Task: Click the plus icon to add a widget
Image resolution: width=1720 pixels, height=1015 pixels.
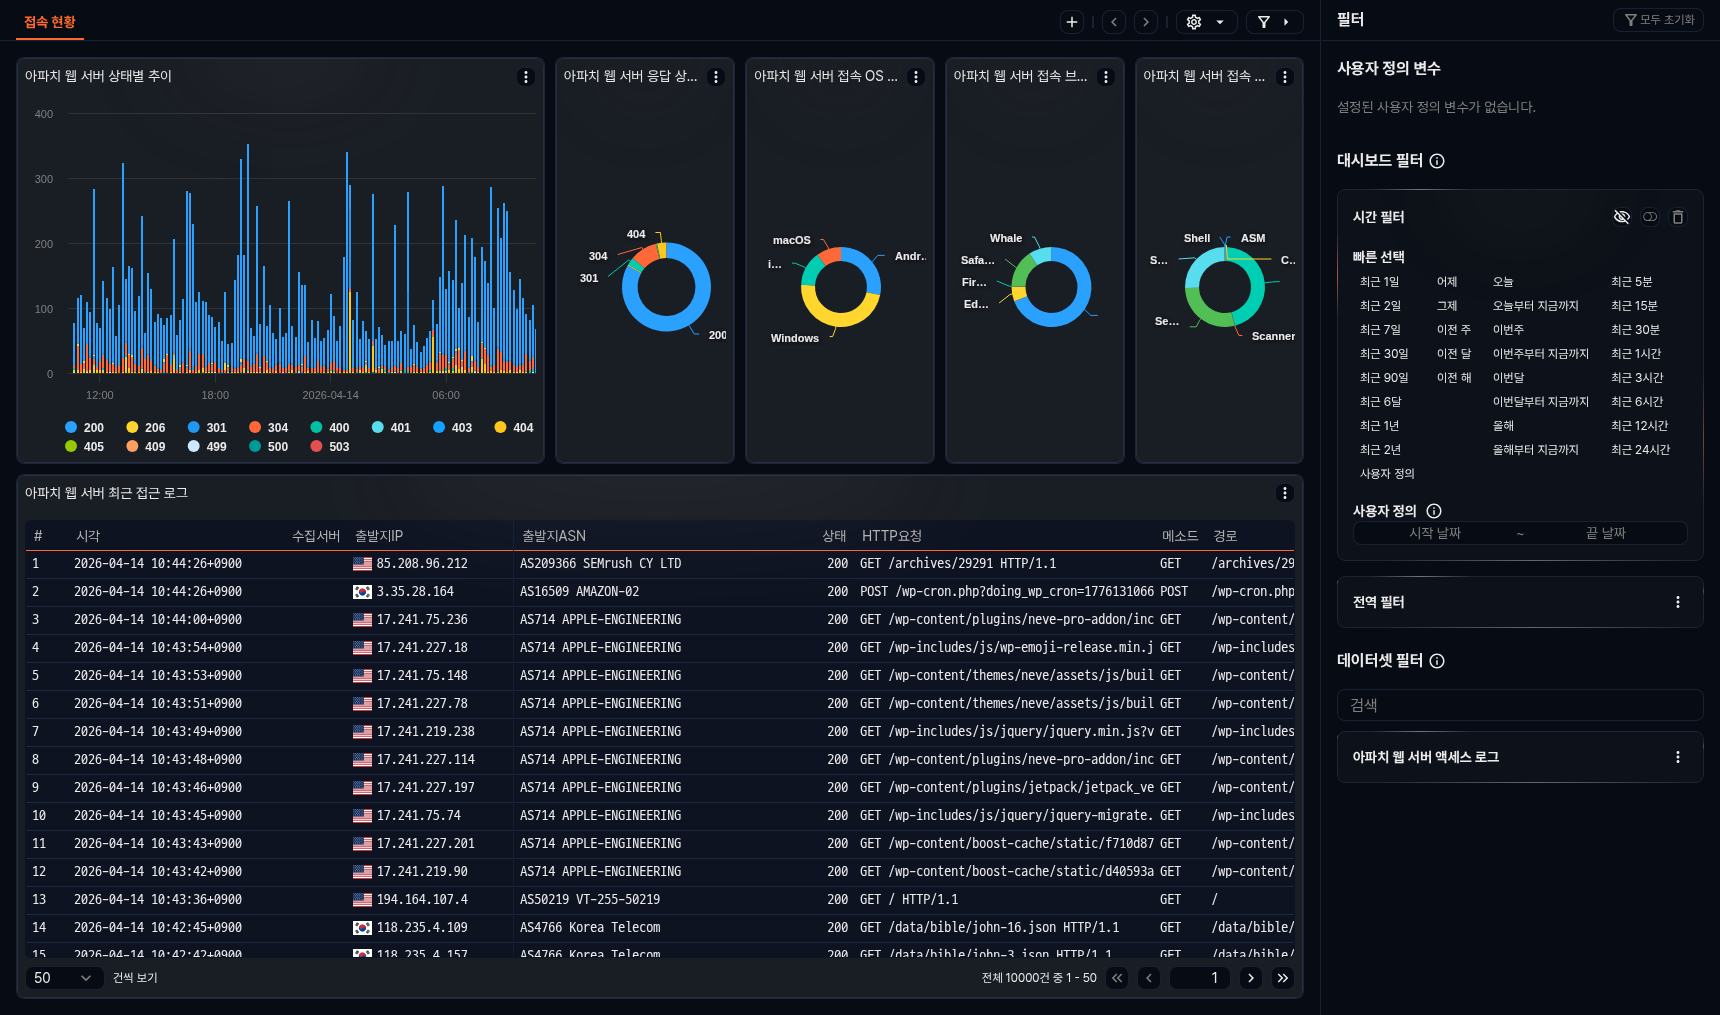Action: pyautogui.click(x=1072, y=22)
